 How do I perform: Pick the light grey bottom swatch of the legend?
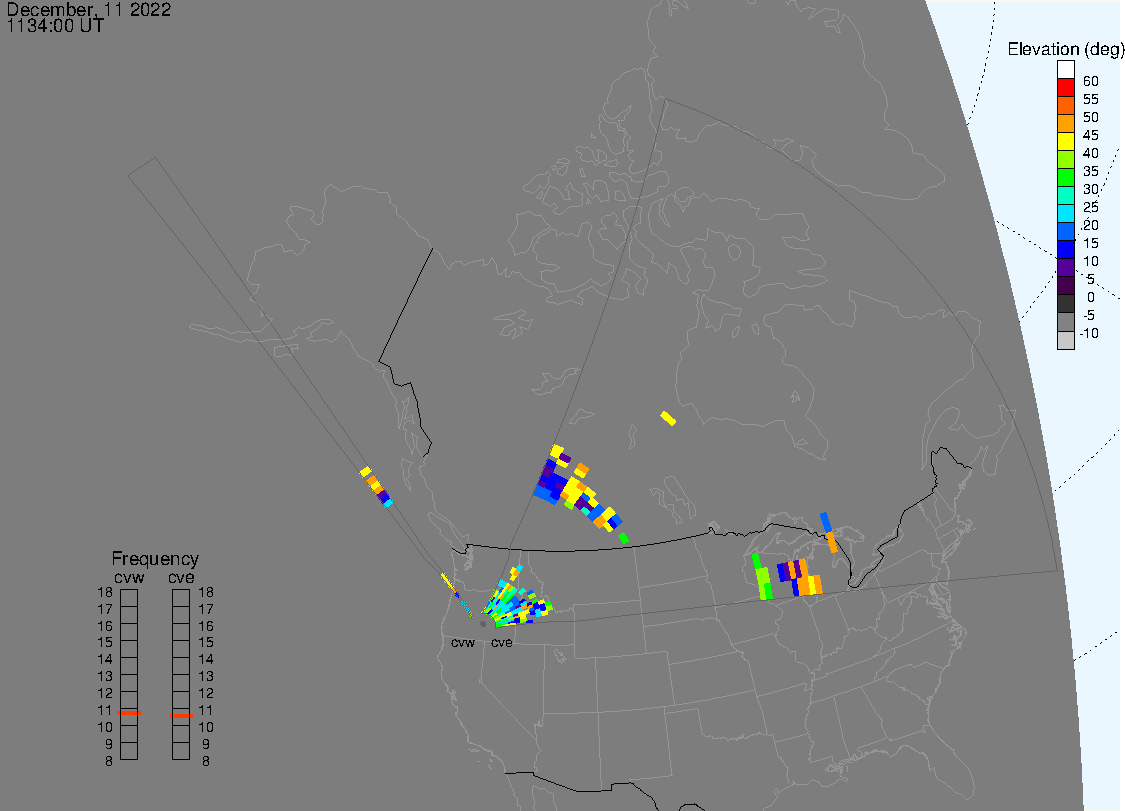[1065, 339]
